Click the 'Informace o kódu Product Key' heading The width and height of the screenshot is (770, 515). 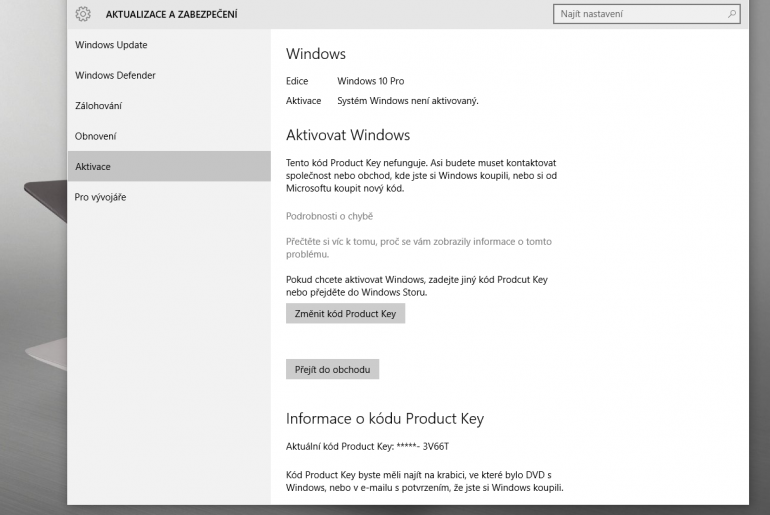(x=384, y=419)
